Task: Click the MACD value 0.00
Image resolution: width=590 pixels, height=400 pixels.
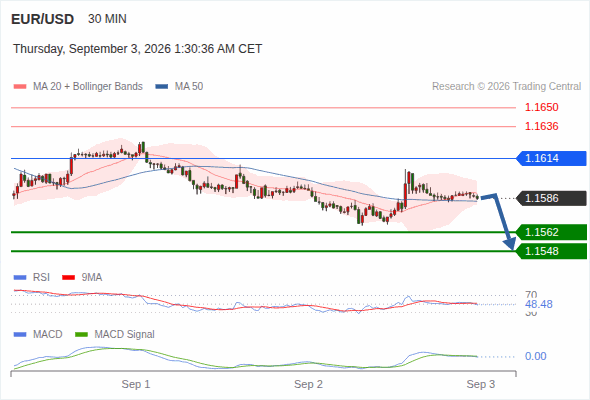Action: coord(535,356)
